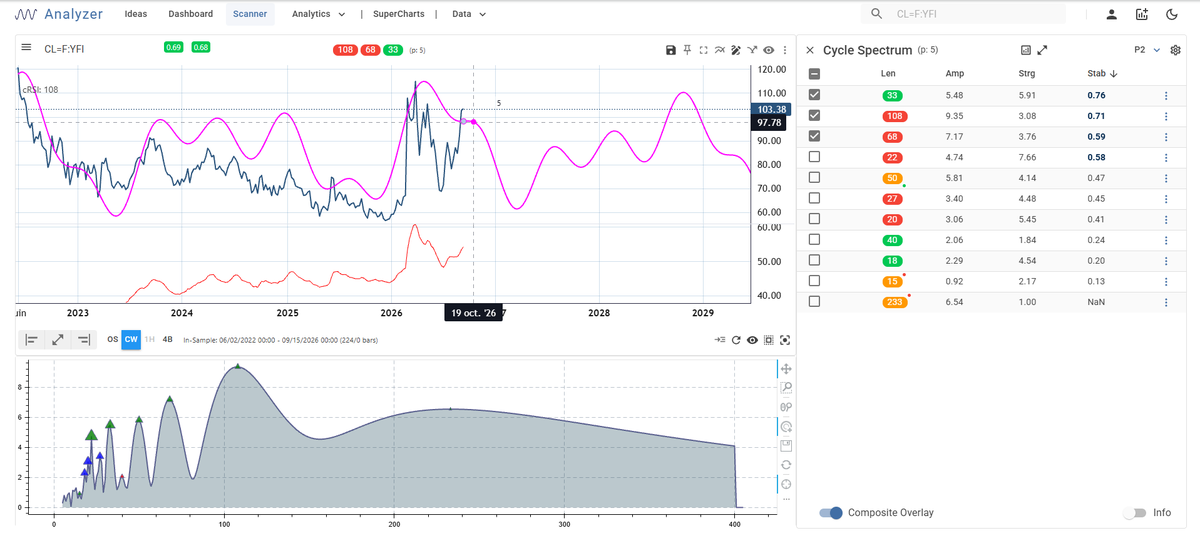Toggle Composite Overlay switch
Viewport: 1200px width, 533px height.
click(x=830, y=512)
